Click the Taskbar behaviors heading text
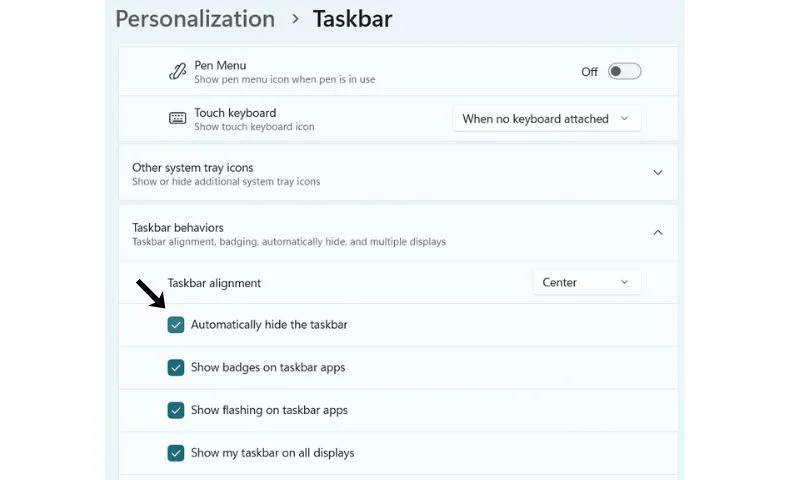790x480 pixels. (x=178, y=228)
